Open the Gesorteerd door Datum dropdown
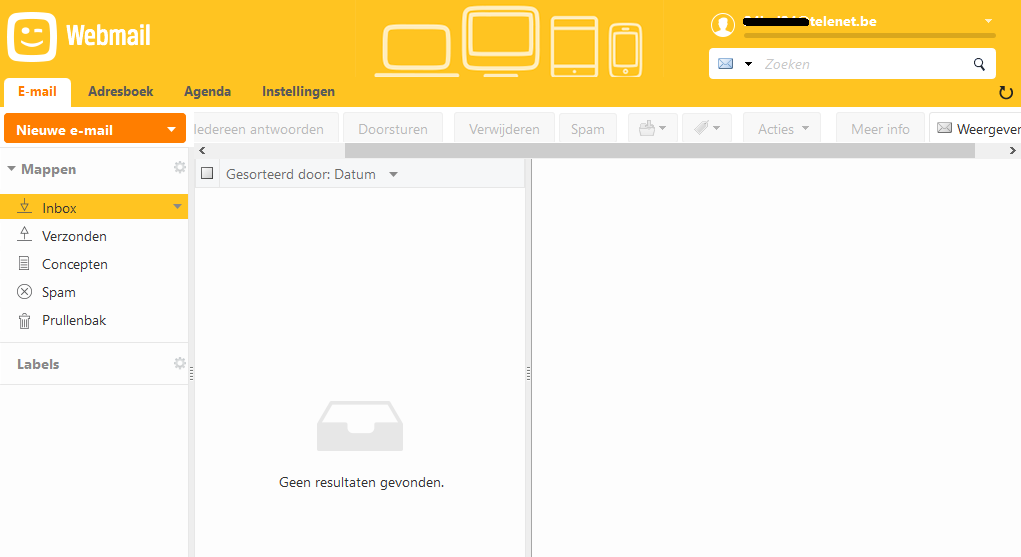 (312, 174)
